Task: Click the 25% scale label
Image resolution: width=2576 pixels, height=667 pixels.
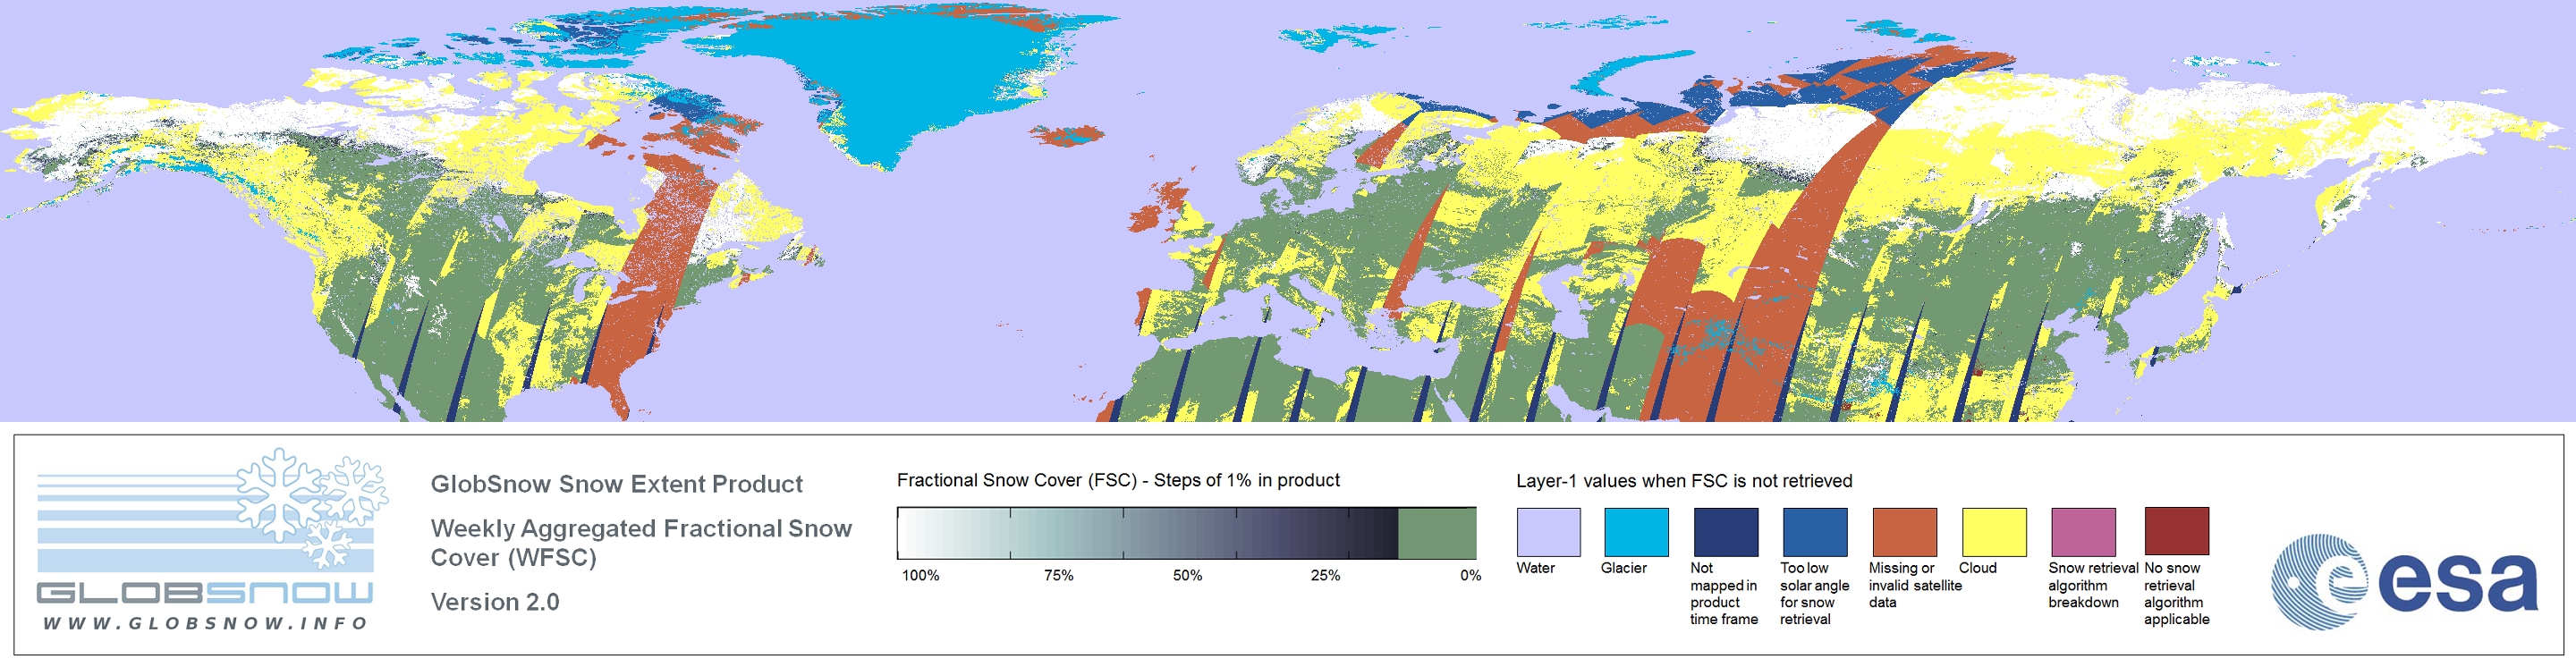Action: 1326,576
